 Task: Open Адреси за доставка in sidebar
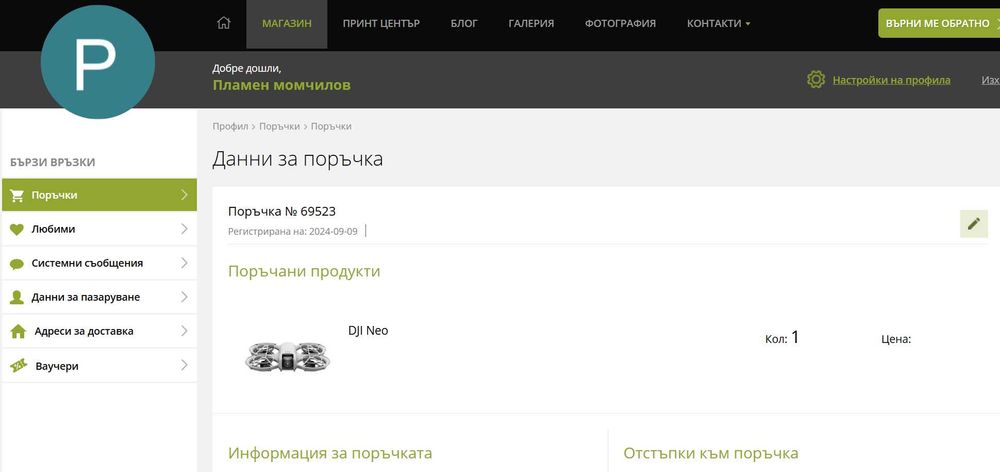pos(99,331)
